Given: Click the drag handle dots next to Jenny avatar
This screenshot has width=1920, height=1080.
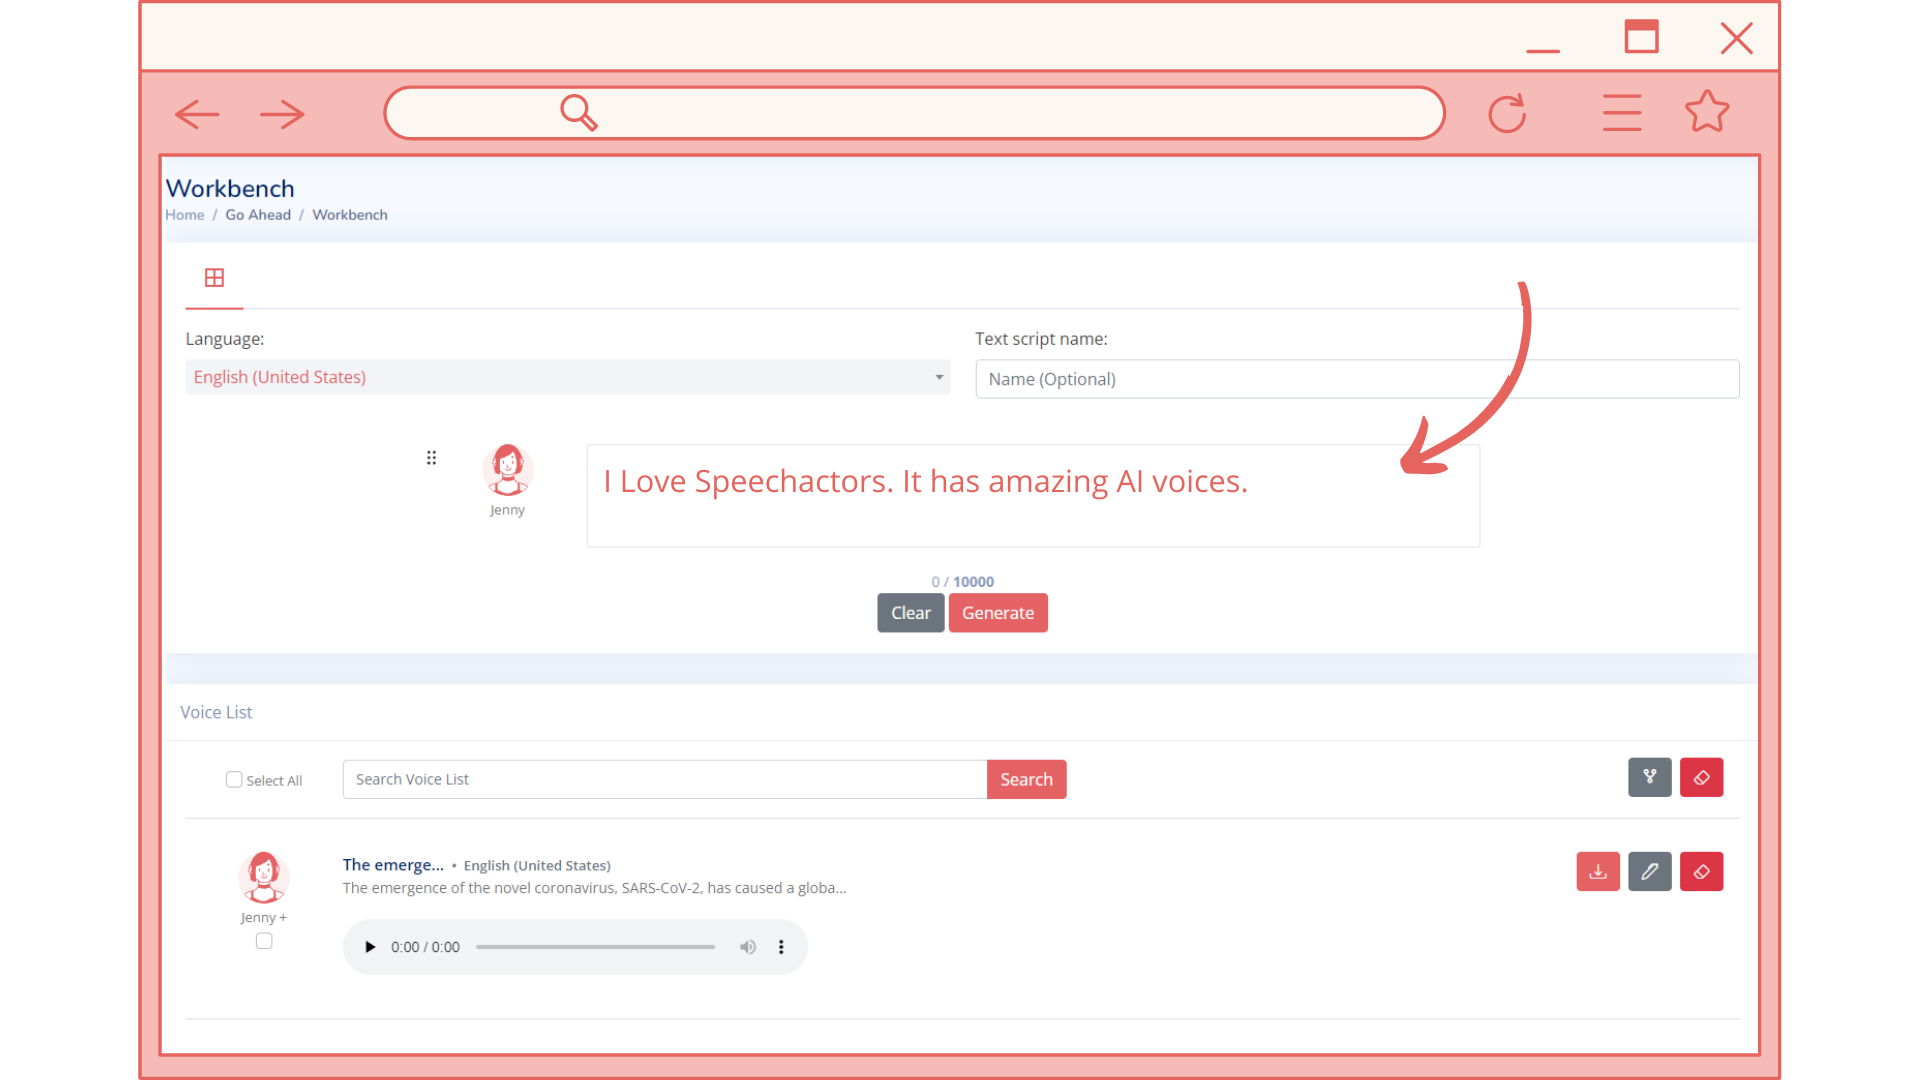Looking at the screenshot, I should point(430,458).
